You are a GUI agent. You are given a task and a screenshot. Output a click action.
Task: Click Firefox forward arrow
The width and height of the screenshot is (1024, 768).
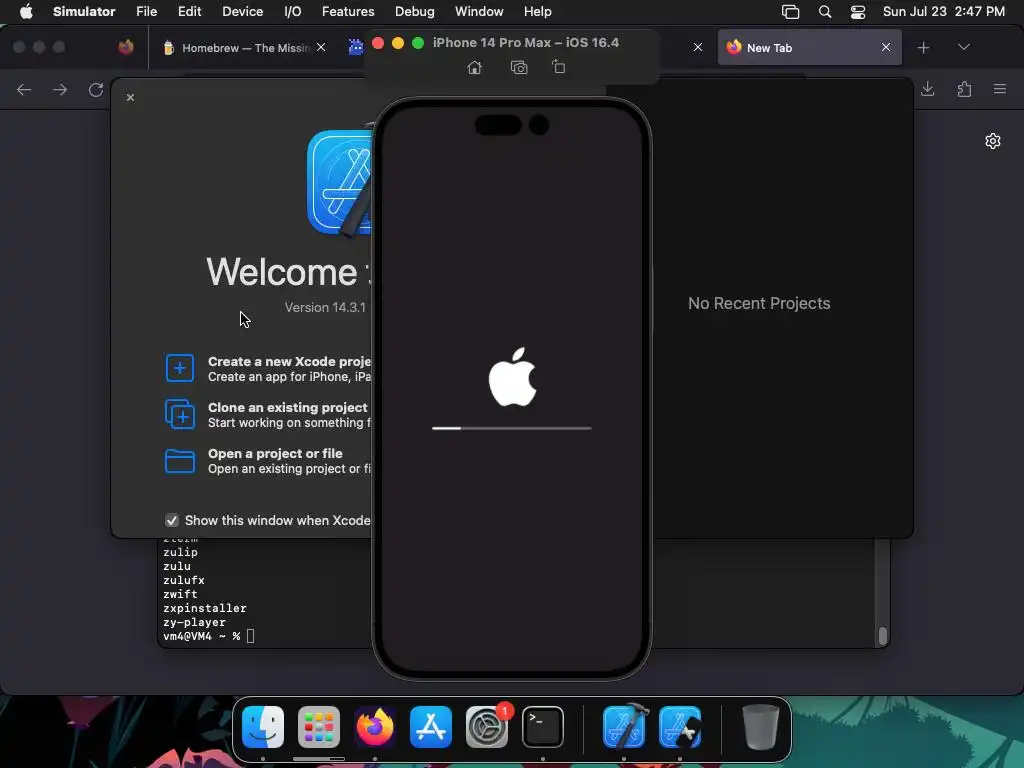coord(60,89)
